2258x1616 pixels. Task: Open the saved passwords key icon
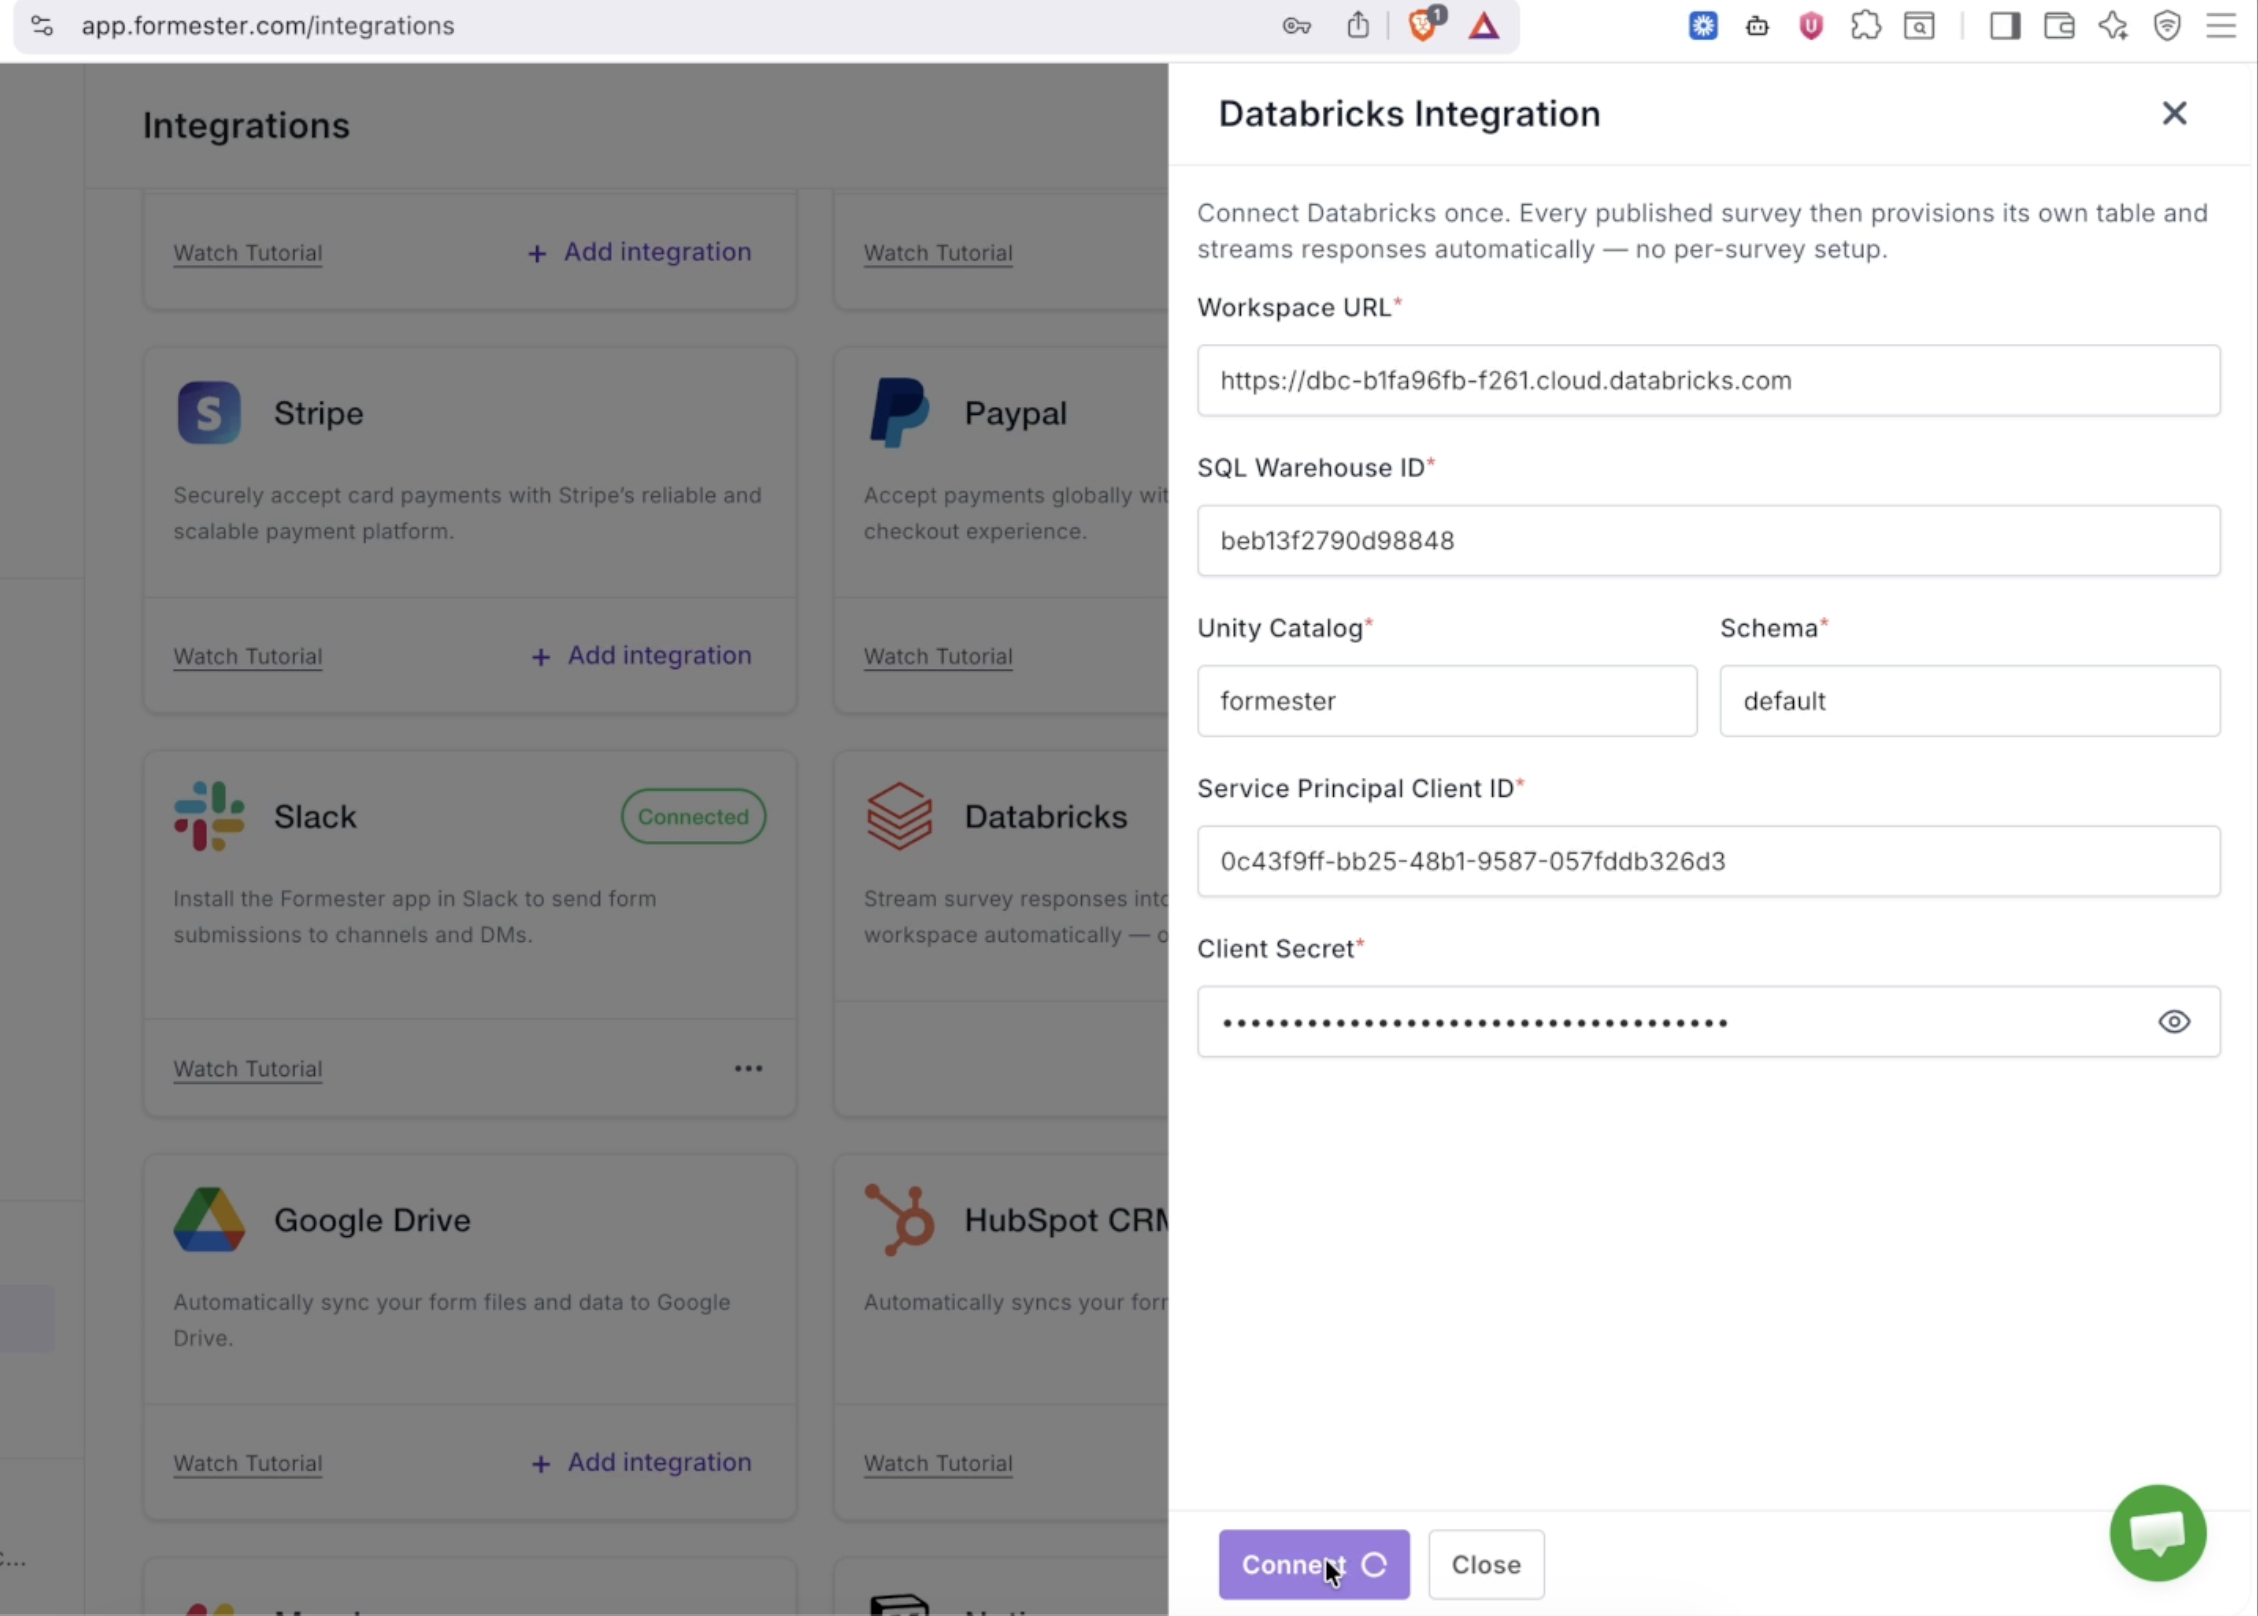(1297, 25)
